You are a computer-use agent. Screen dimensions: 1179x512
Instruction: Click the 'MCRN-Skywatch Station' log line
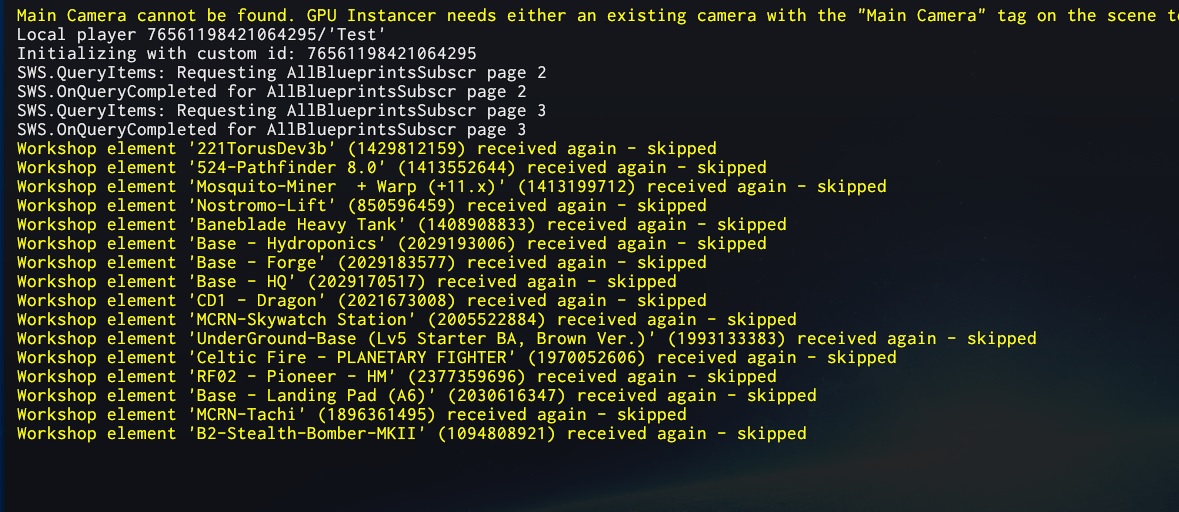[406, 320]
